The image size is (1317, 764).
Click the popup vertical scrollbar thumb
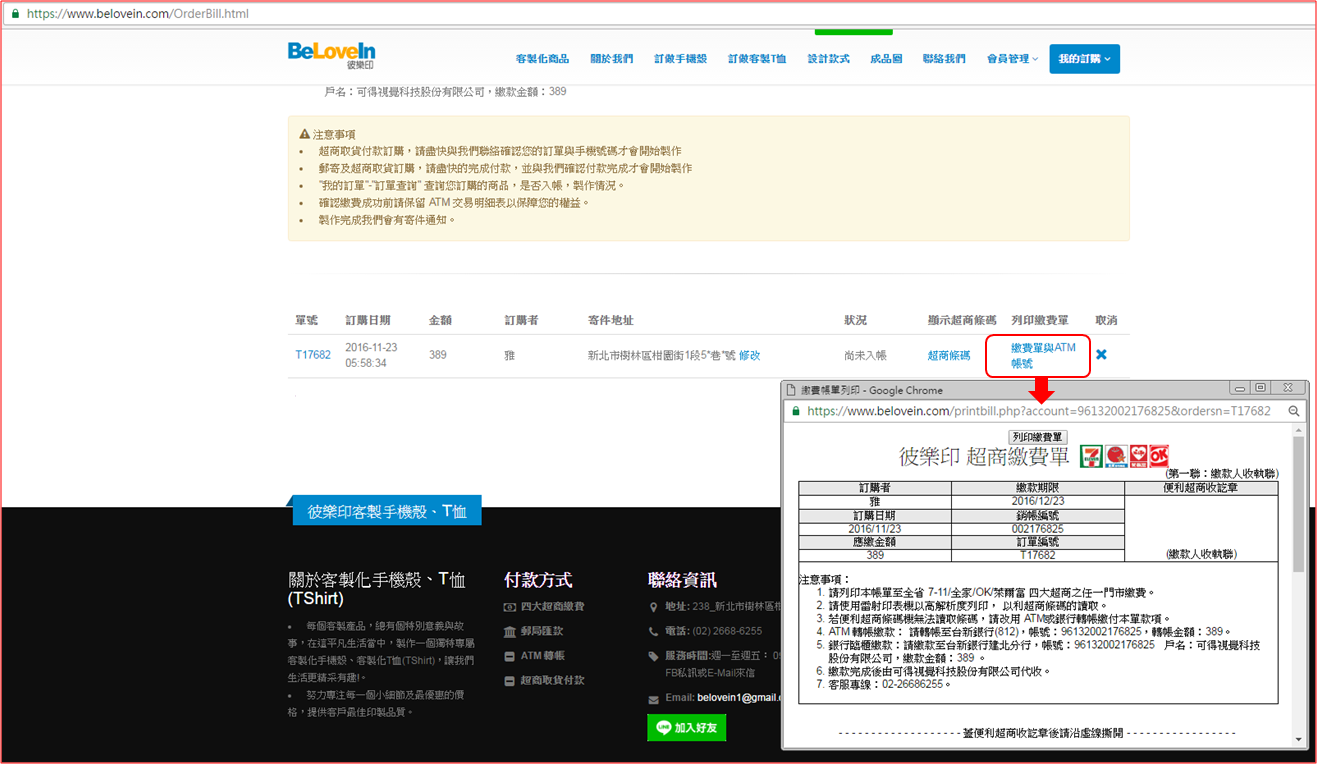pos(1299,504)
